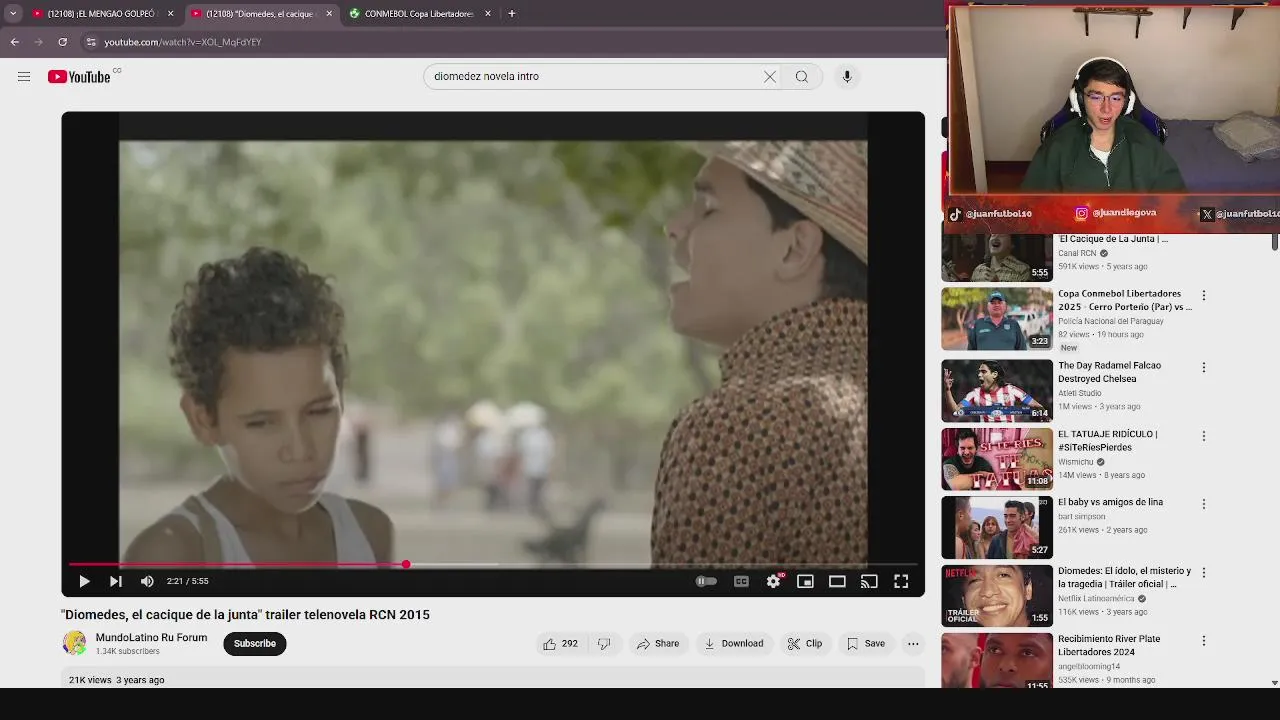Open the tab search dropdown arrow
This screenshot has height=720, width=1280.
13,14
